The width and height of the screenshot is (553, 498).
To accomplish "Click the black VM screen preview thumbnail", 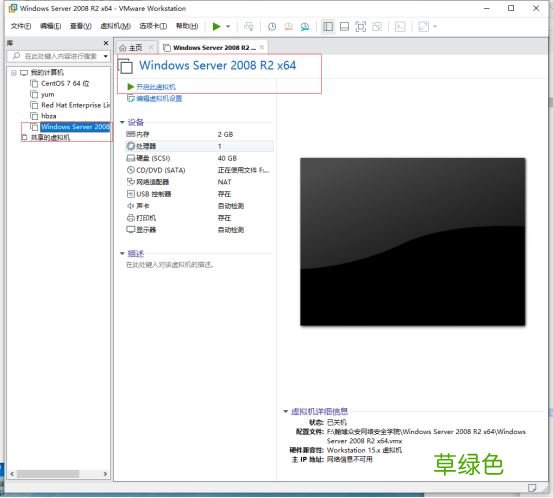I will pos(413,242).
